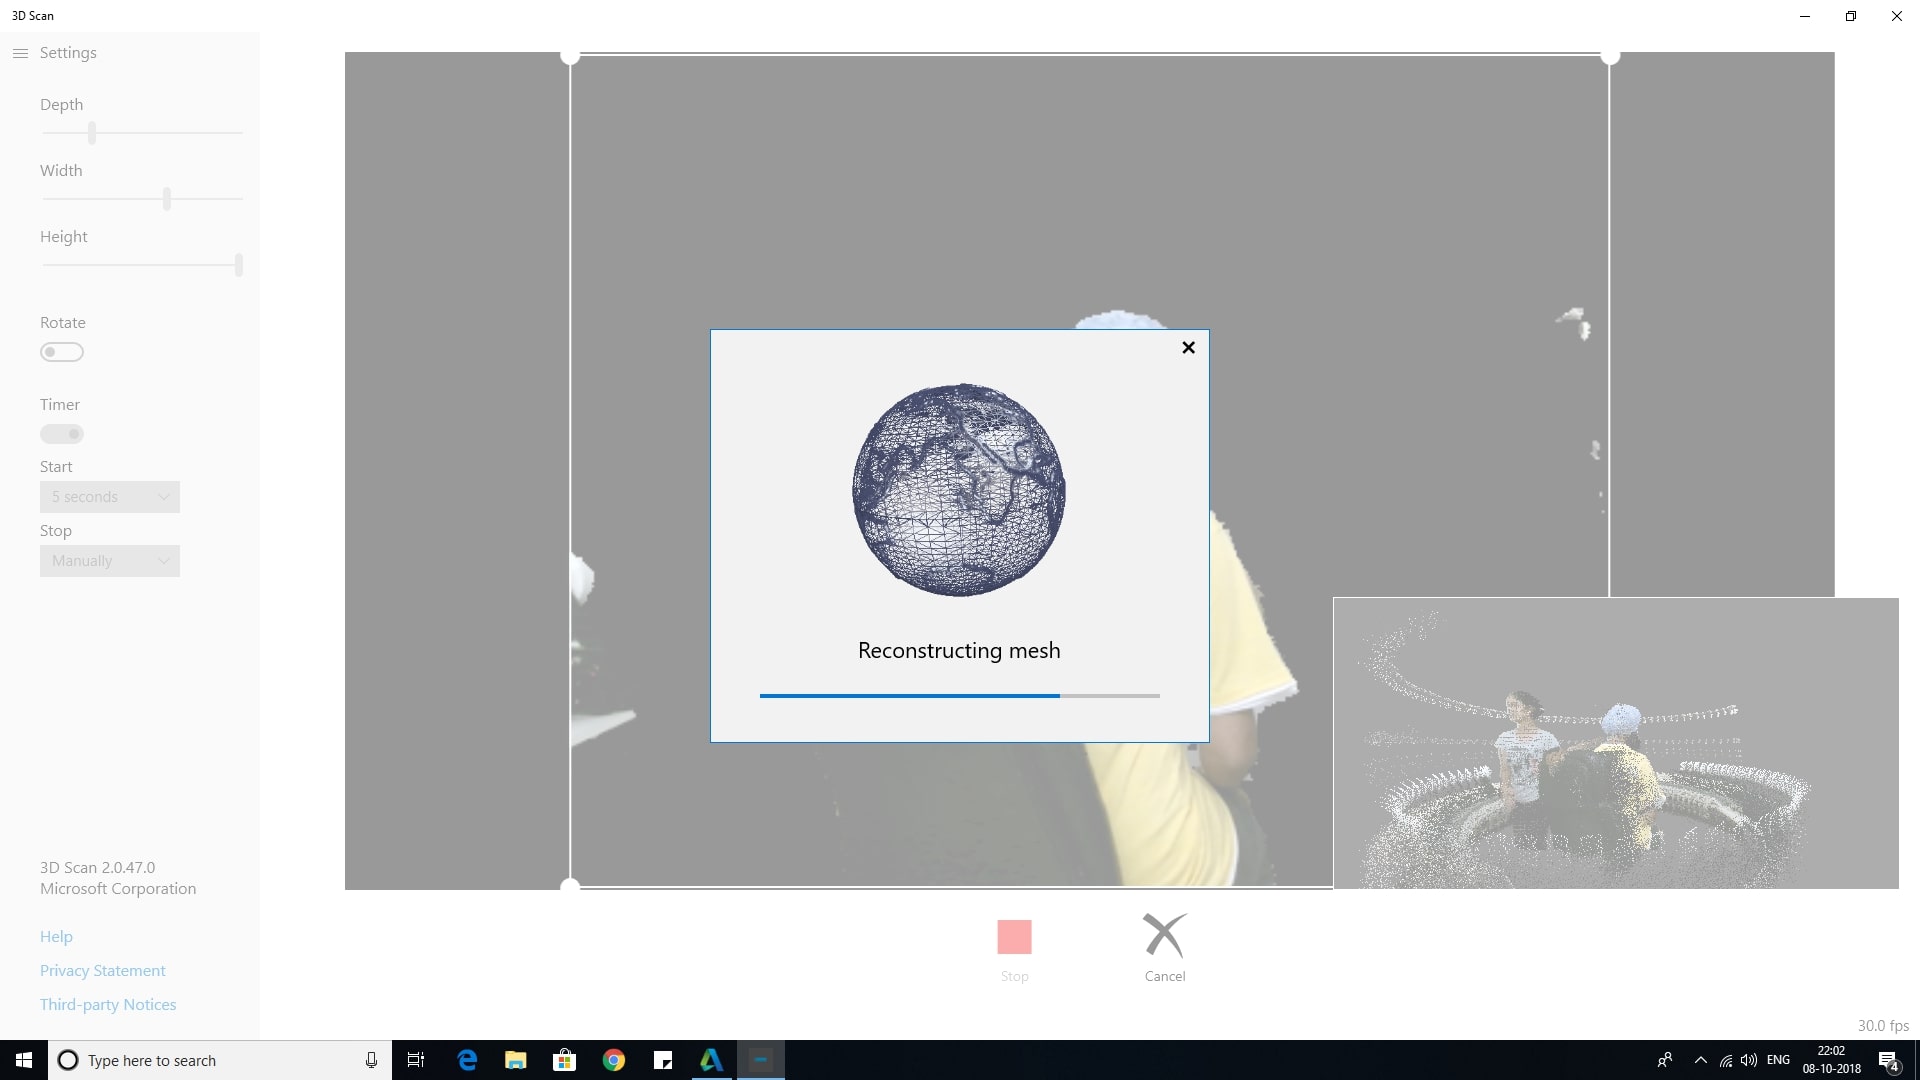Screen dimensions: 1920x1080
Task: Open the People icon in system tray
Action: [1665, 1060]
